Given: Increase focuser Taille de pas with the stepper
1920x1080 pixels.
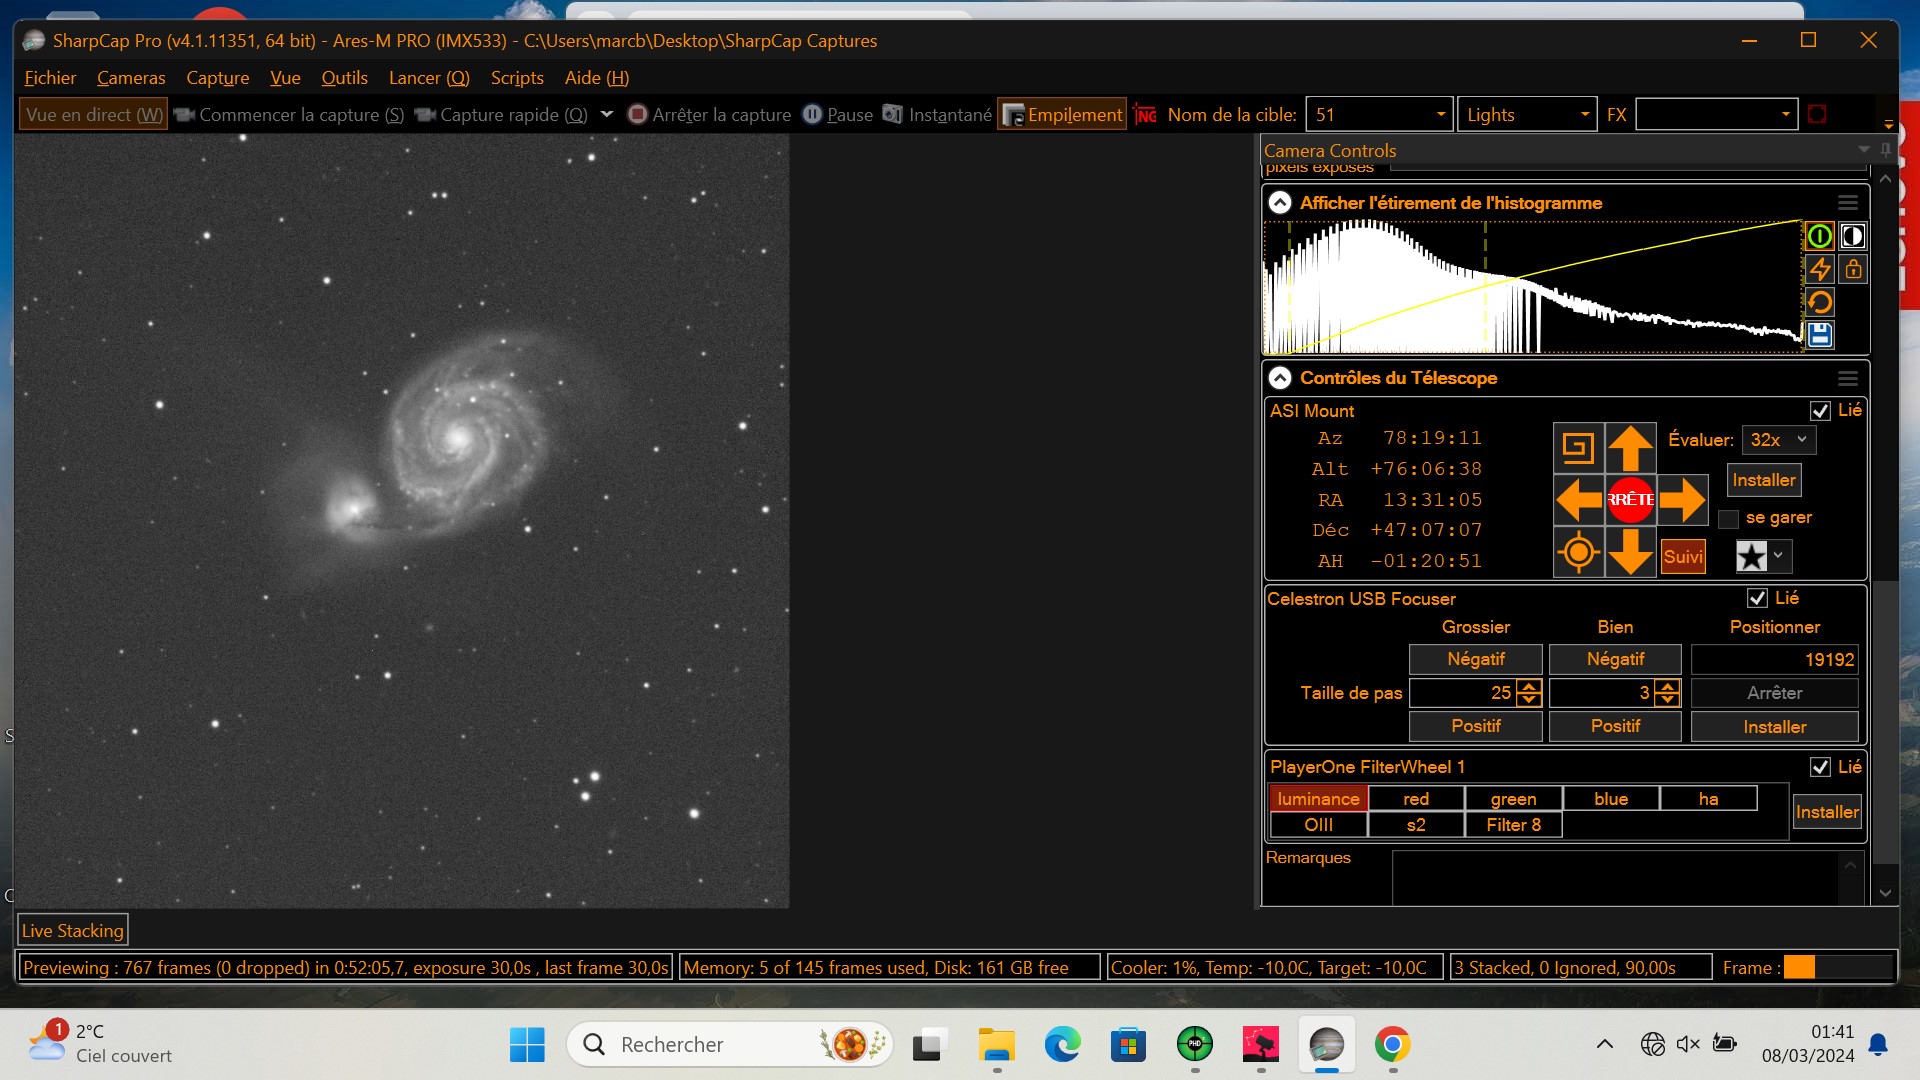Looking at the screenshot, I should [1528, 687].
